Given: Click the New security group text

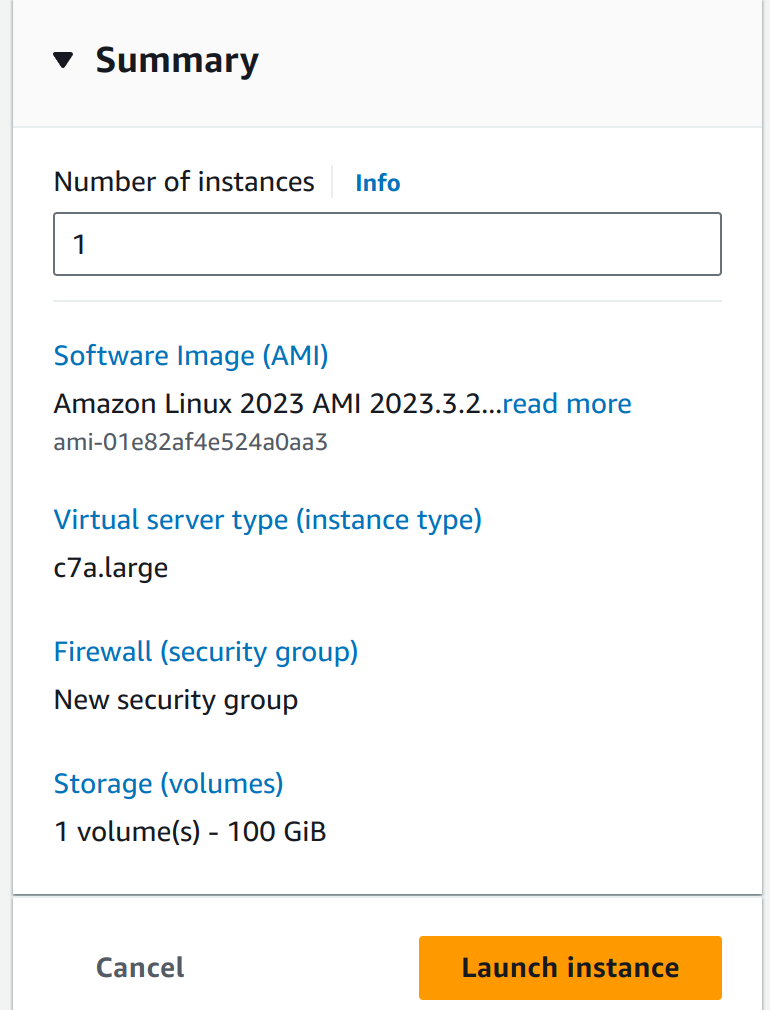Looking at the screenshot, I should (176, 700).
